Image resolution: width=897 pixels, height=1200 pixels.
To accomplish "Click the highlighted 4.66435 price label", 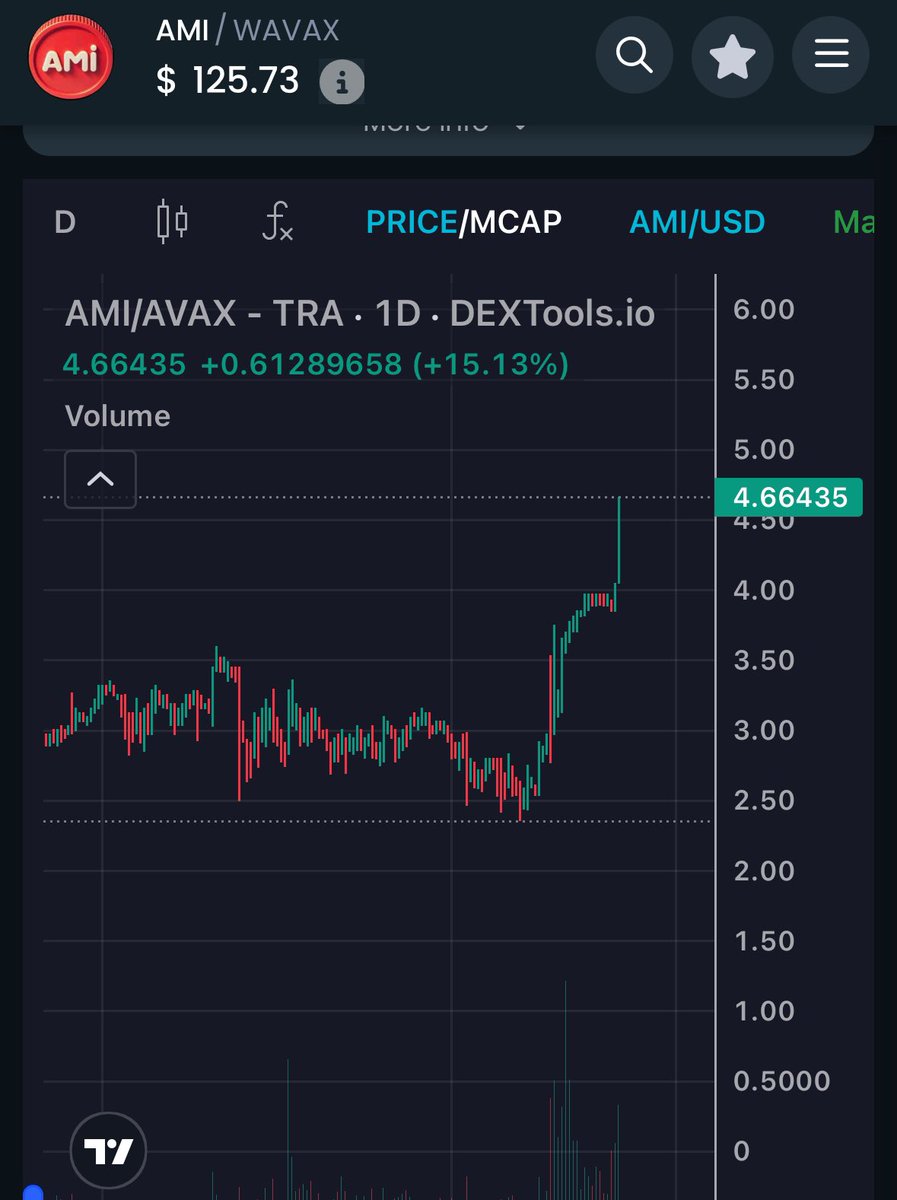I will pos(787,497).
